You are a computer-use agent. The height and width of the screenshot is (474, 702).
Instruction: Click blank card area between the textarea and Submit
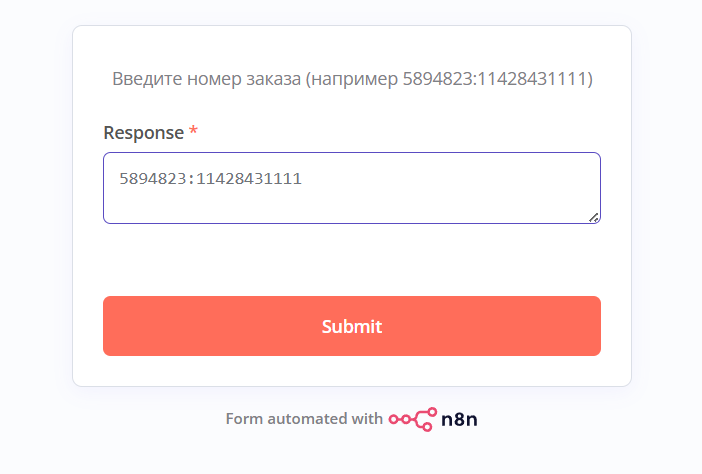[x=352, y=260]
